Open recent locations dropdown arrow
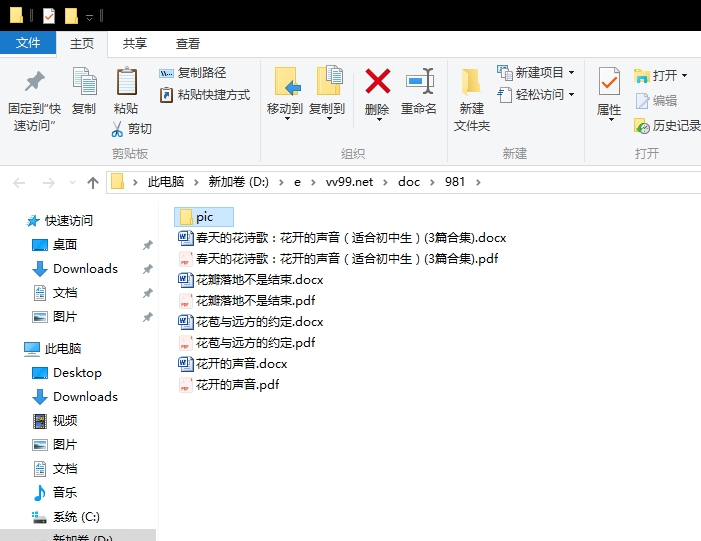This screenshot has height=541, width=701. pyautogui.click(x=72, y=182)
